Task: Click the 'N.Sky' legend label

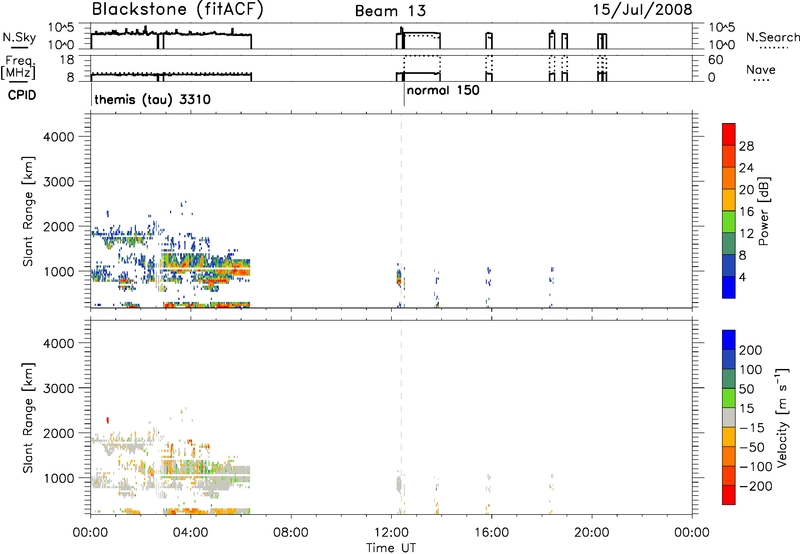Action: tap(19, 37)
